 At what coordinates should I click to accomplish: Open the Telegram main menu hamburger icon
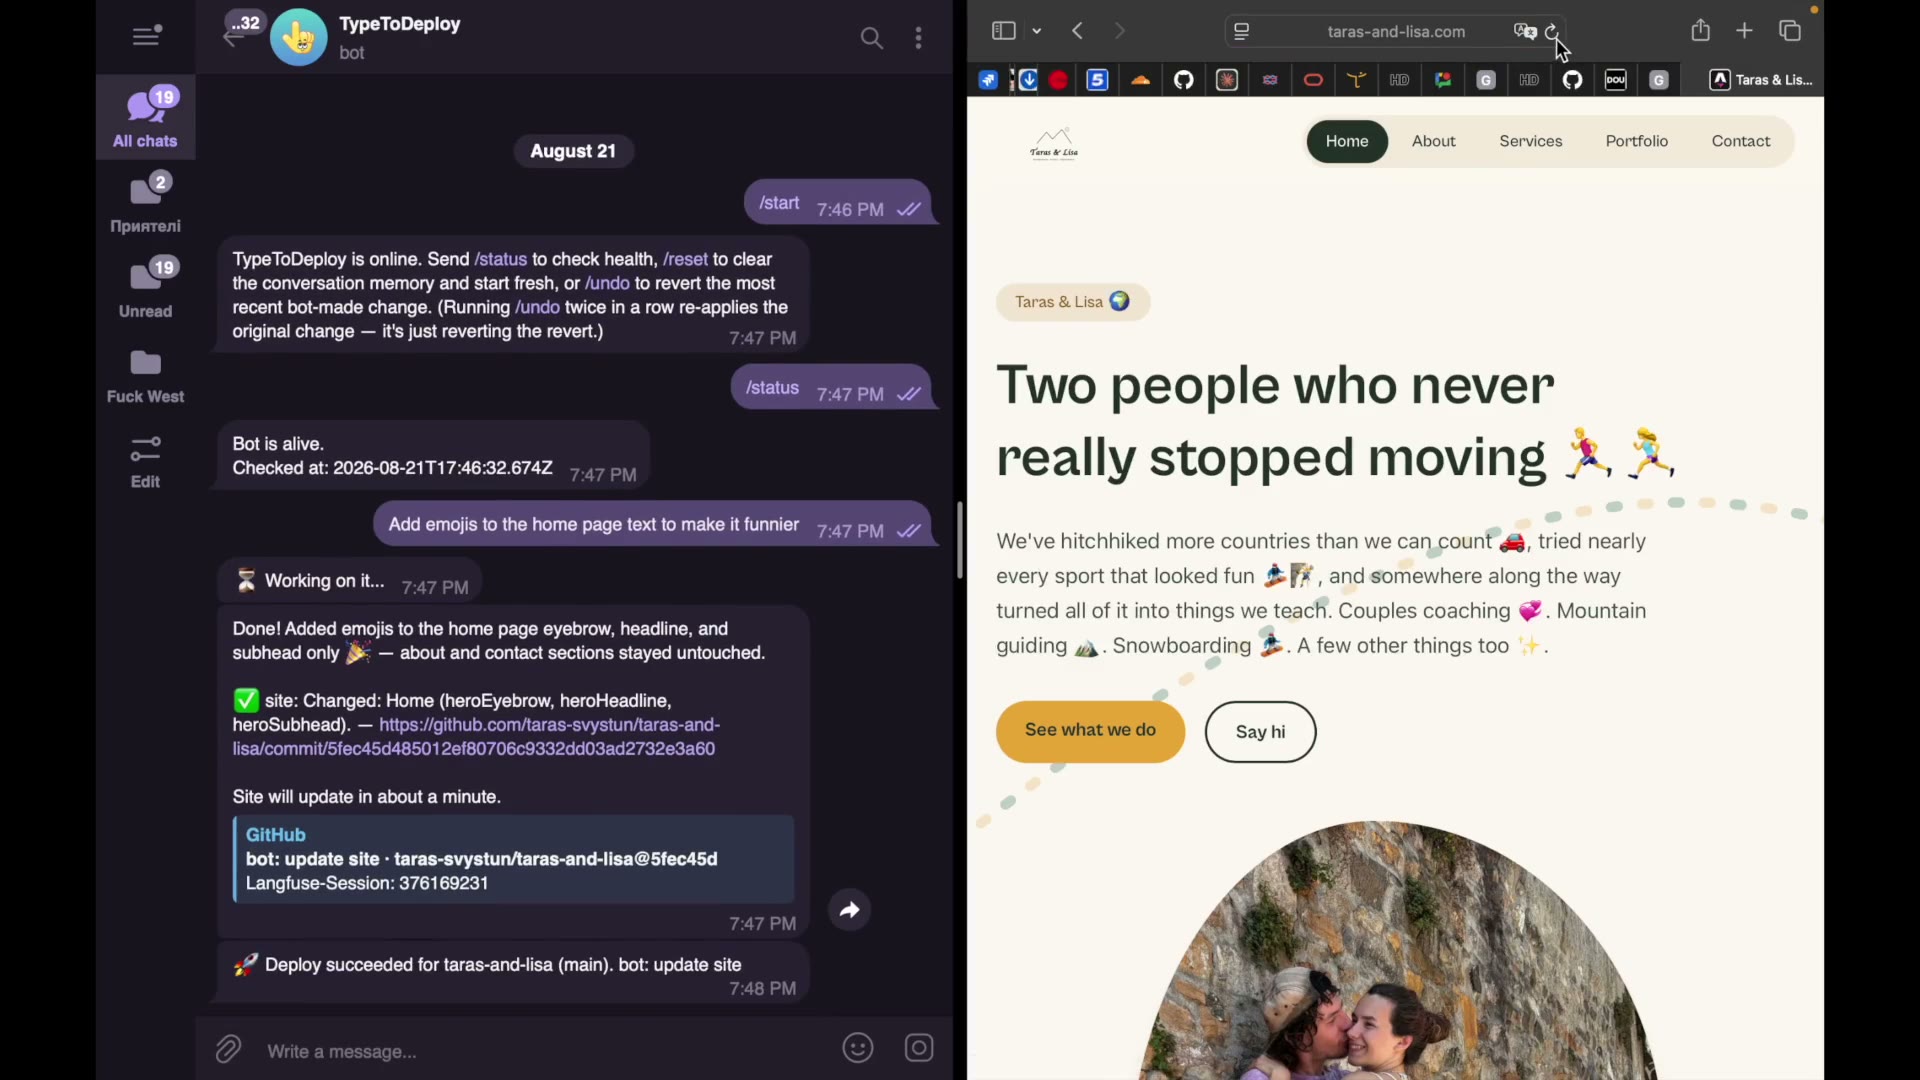(x=147, y=36)
